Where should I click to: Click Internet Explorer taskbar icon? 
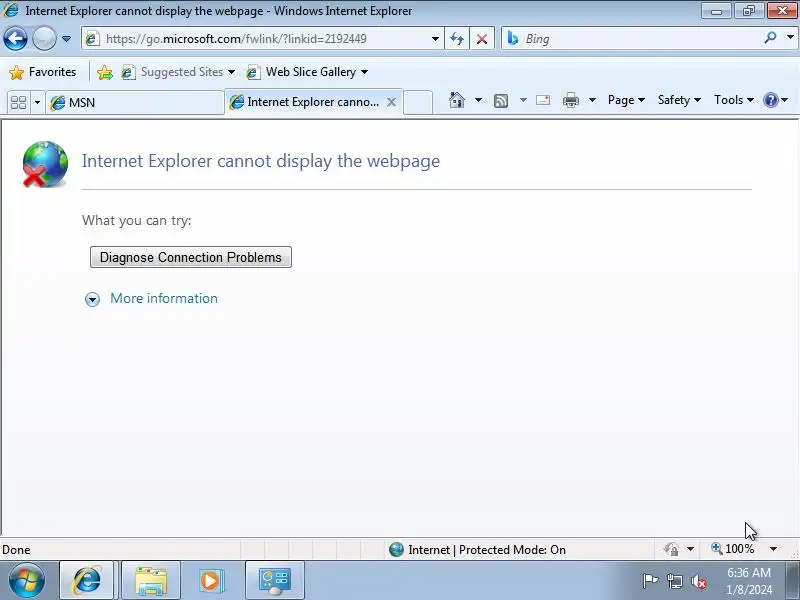pyautogui.click(x=87, y=580)
